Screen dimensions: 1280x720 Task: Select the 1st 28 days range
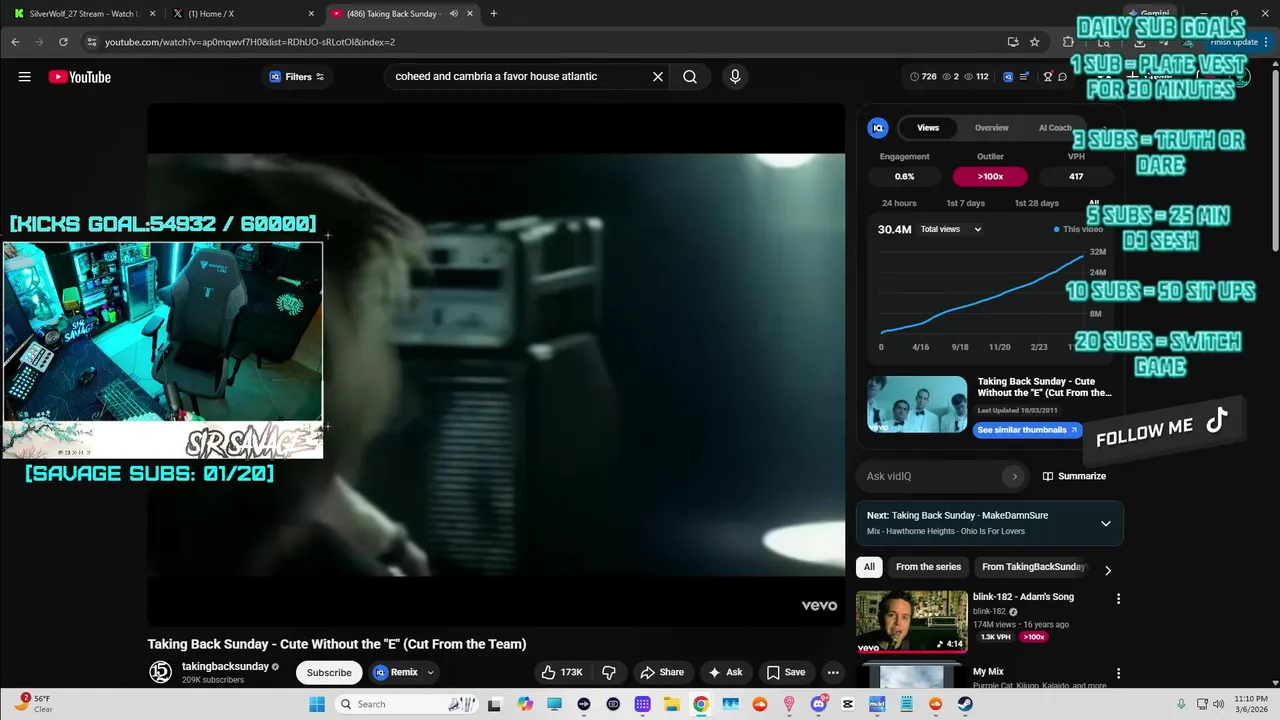coord(1036,203)
